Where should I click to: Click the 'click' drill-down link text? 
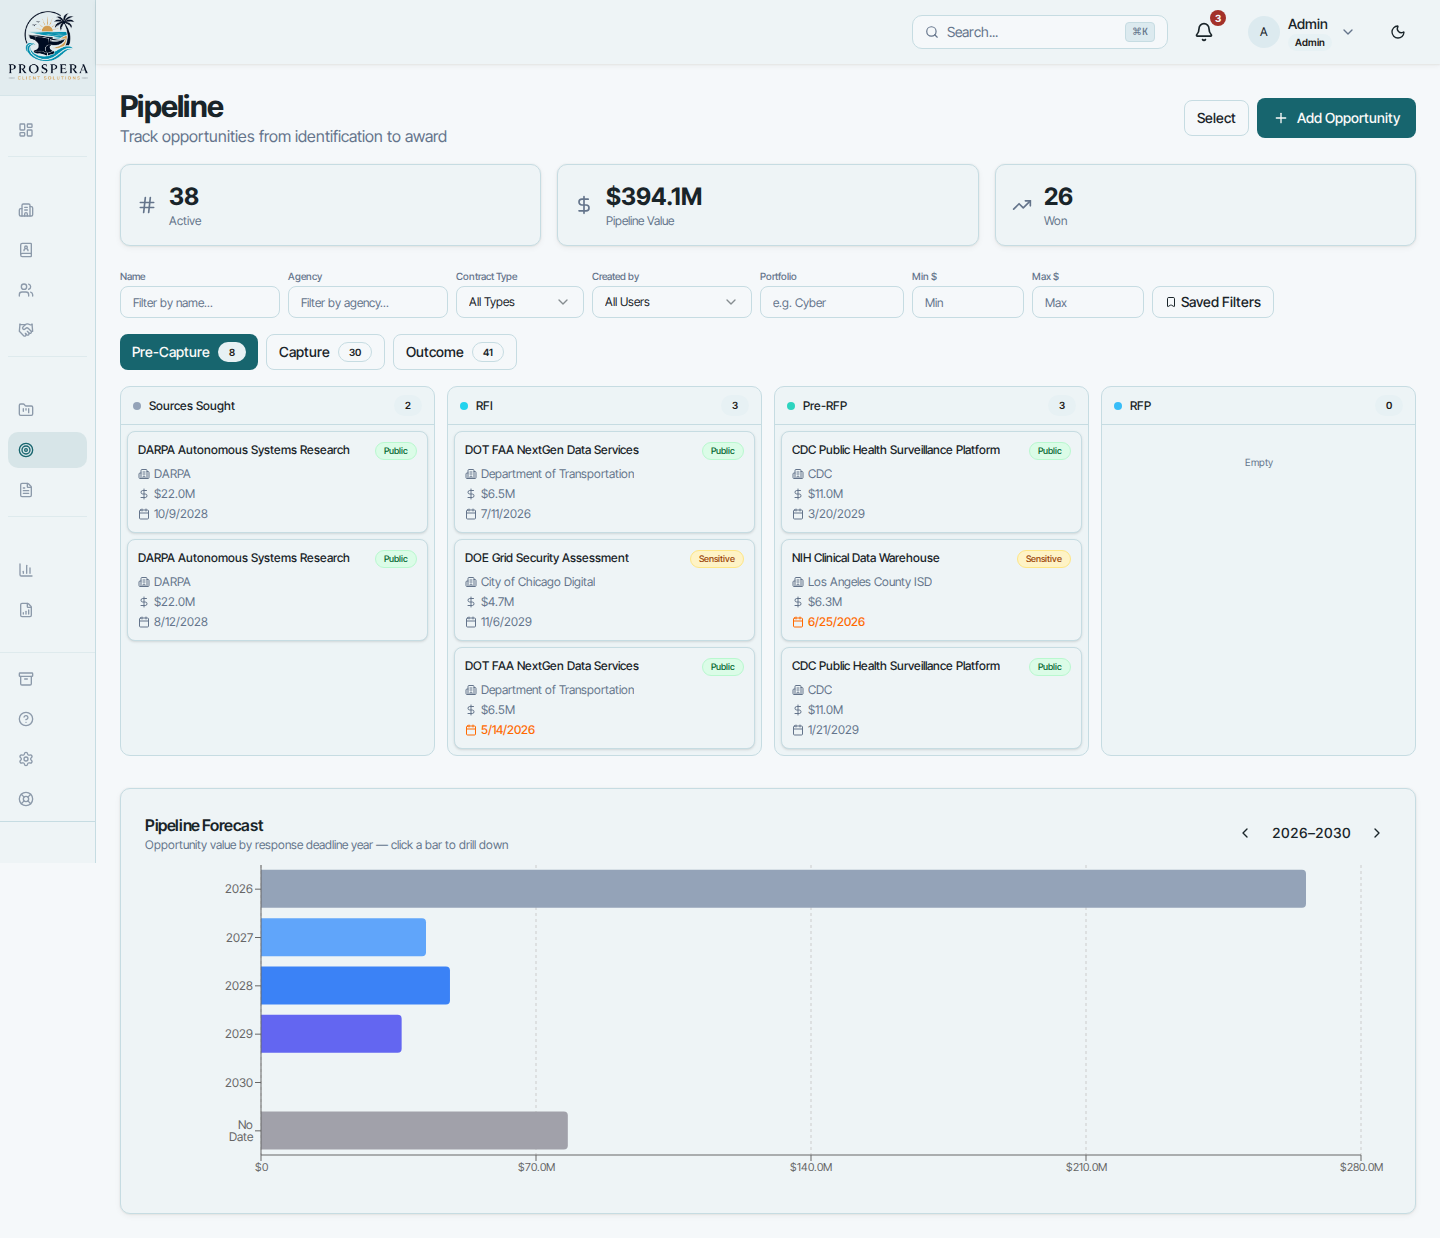click(x=402, y=845)
